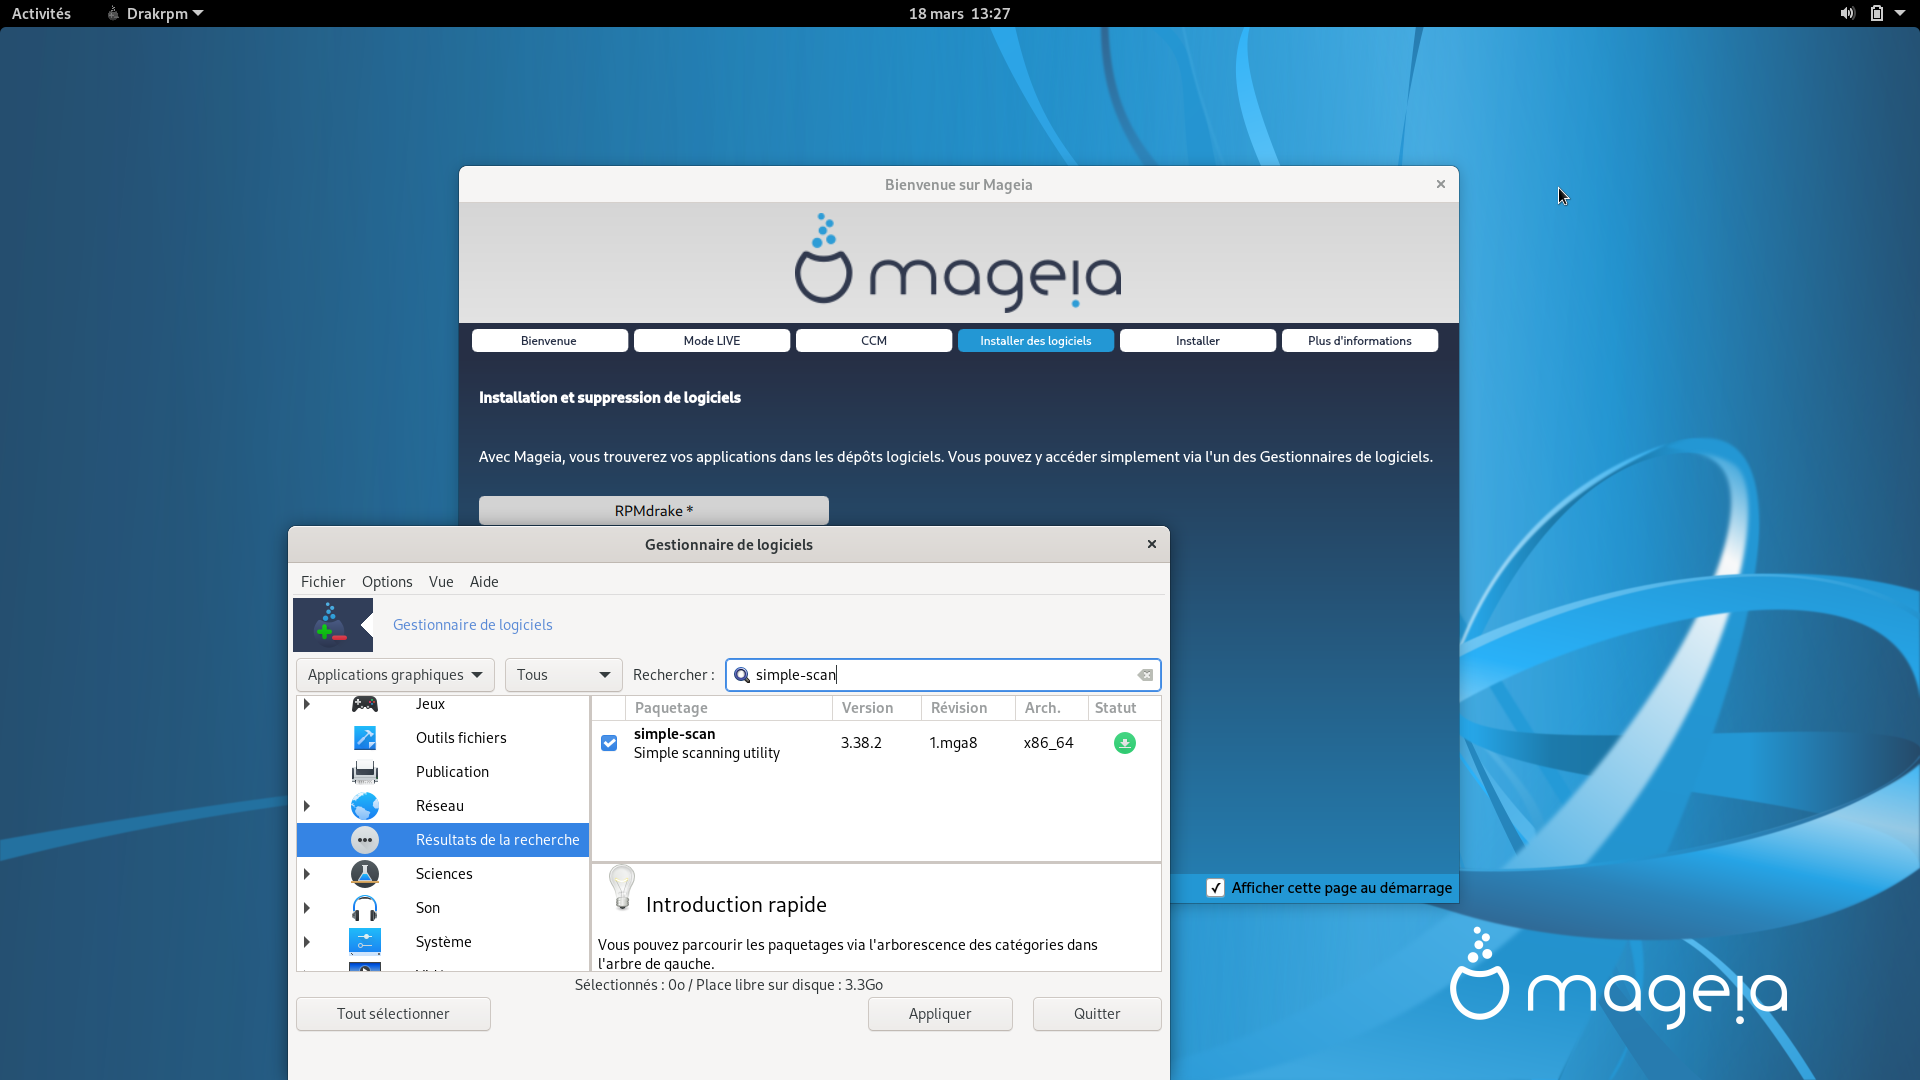Open the clock showing 18 mars 13:27
This screenshot has height=1080, width=1920.
coord(959,13)
